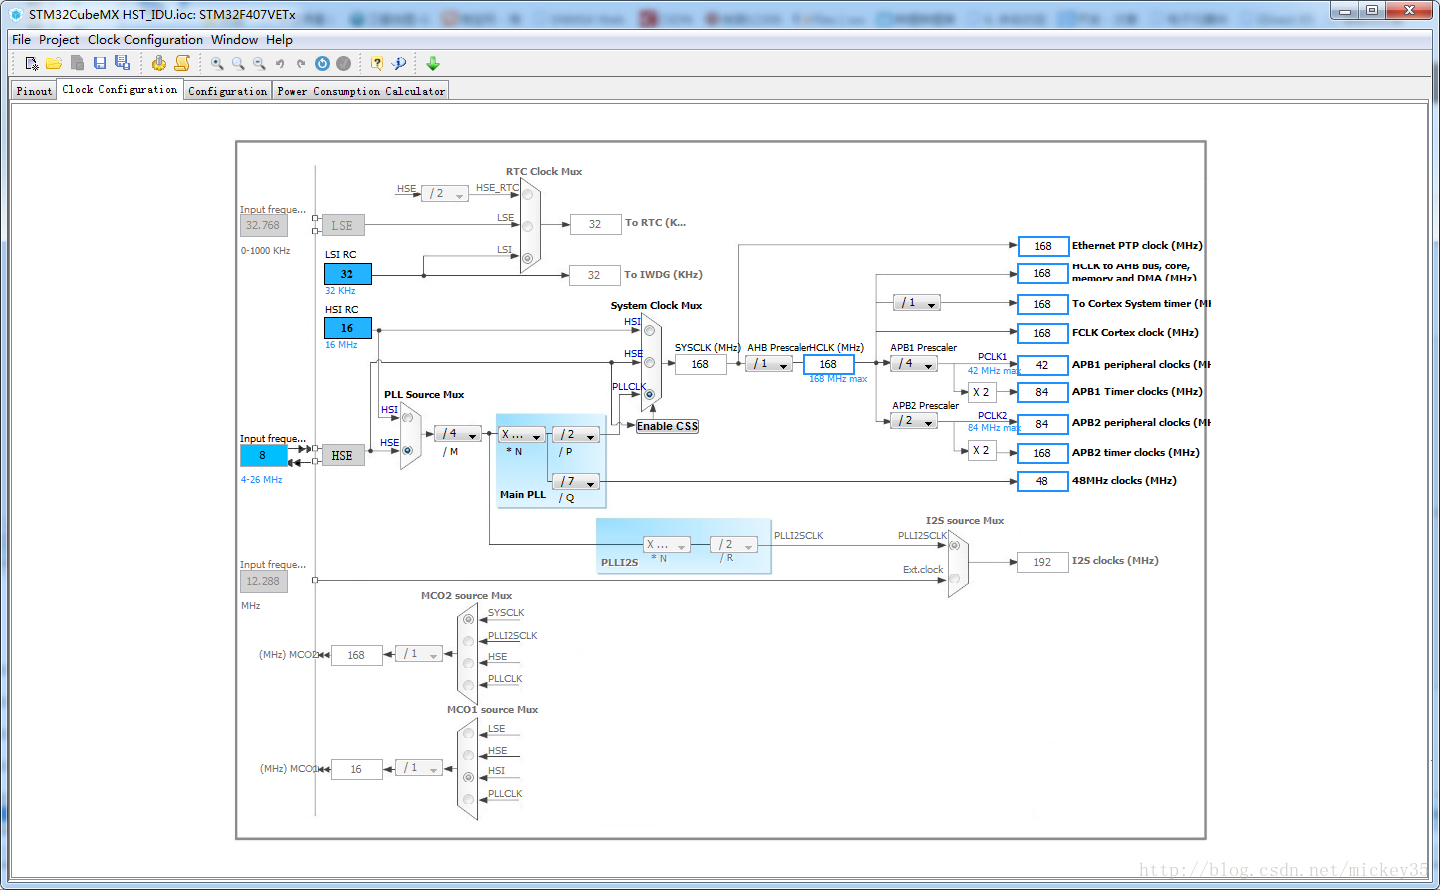Undo the last clock change

pos(280,63)
